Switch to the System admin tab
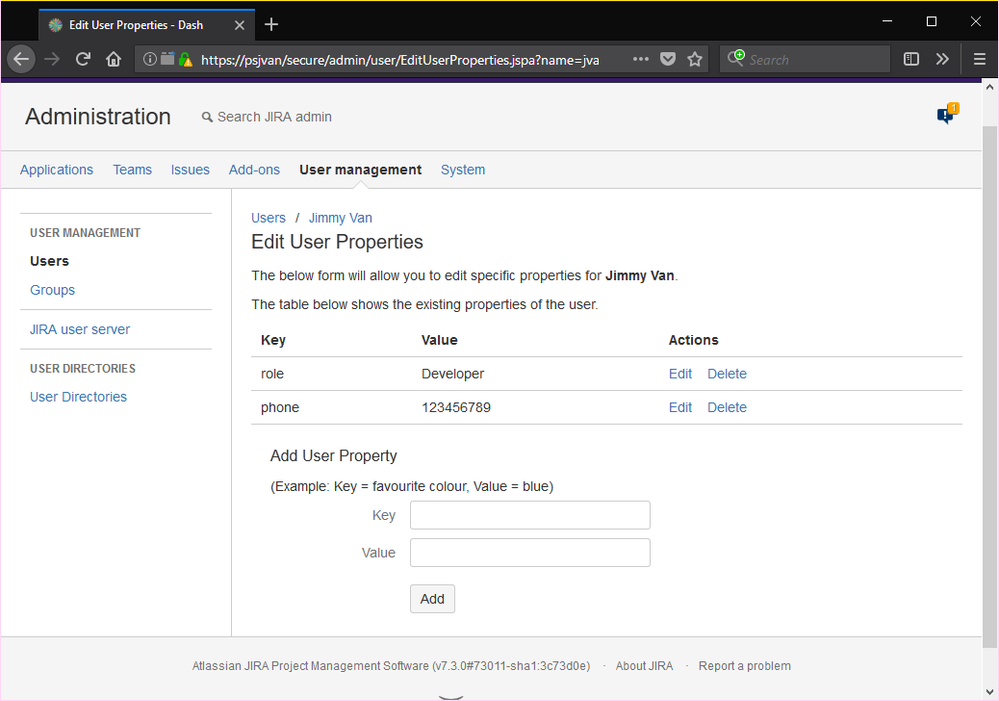The height and width of the screenshot is (701, 999). (463, 170)
